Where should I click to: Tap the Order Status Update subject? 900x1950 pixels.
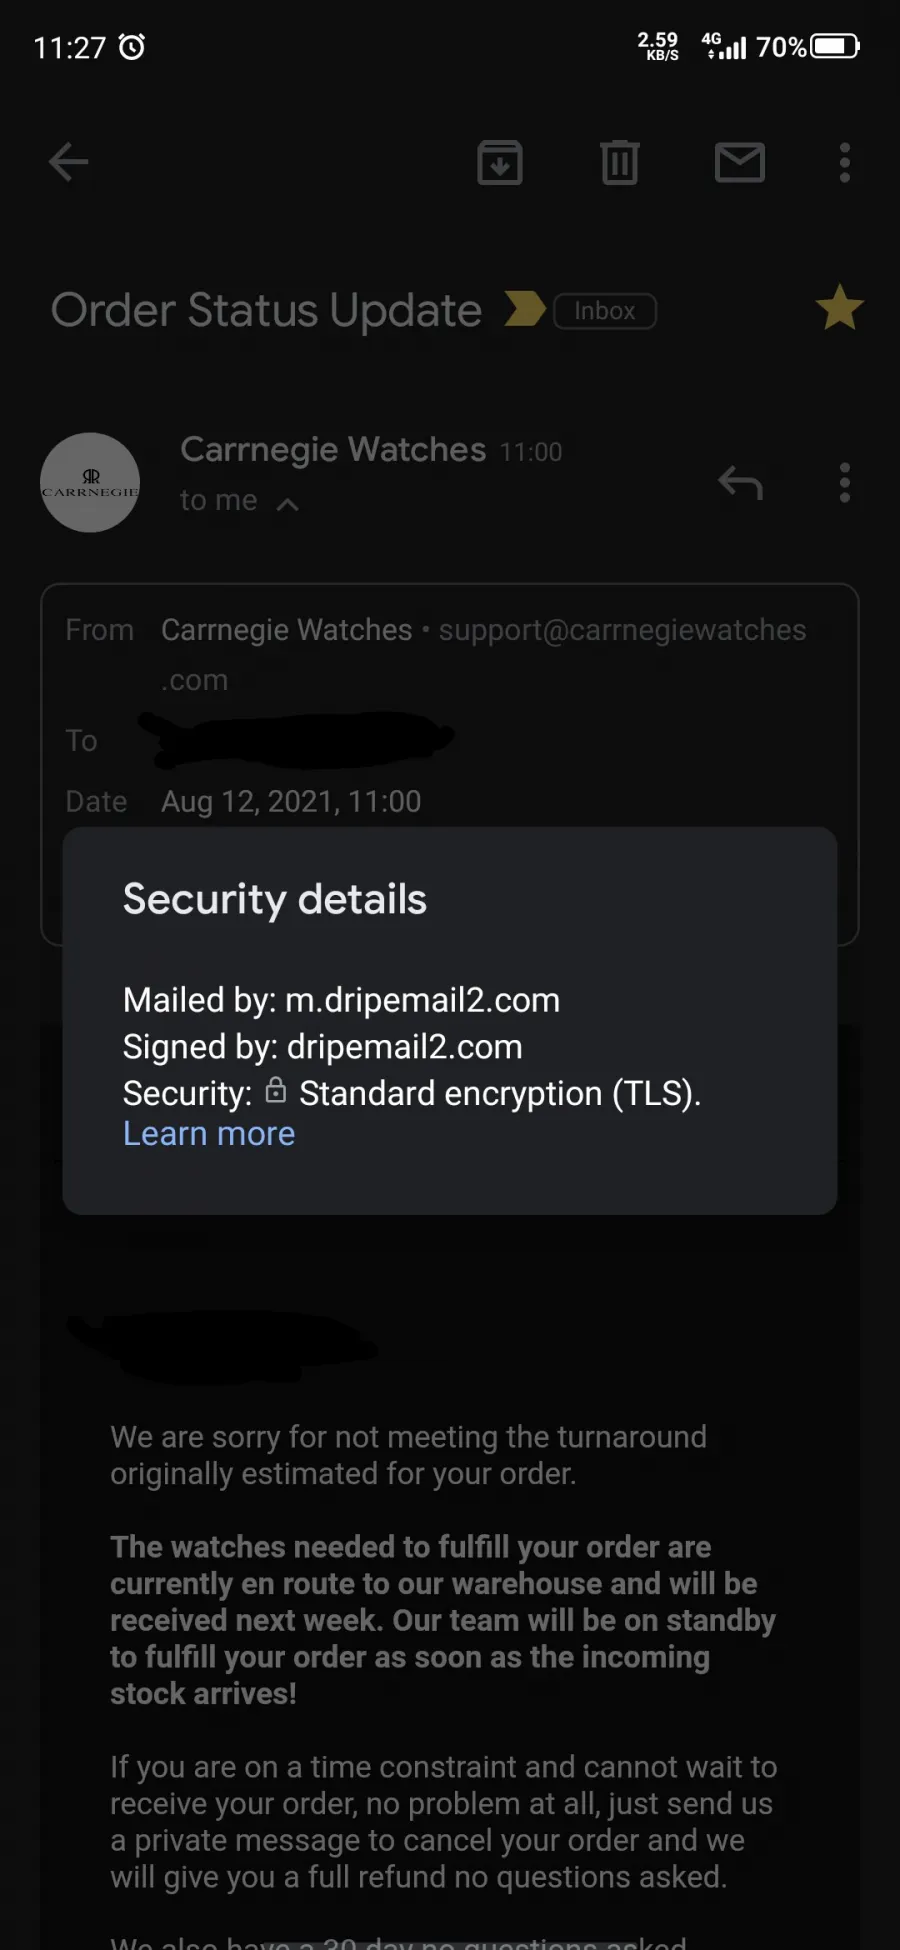click(266, 310)
